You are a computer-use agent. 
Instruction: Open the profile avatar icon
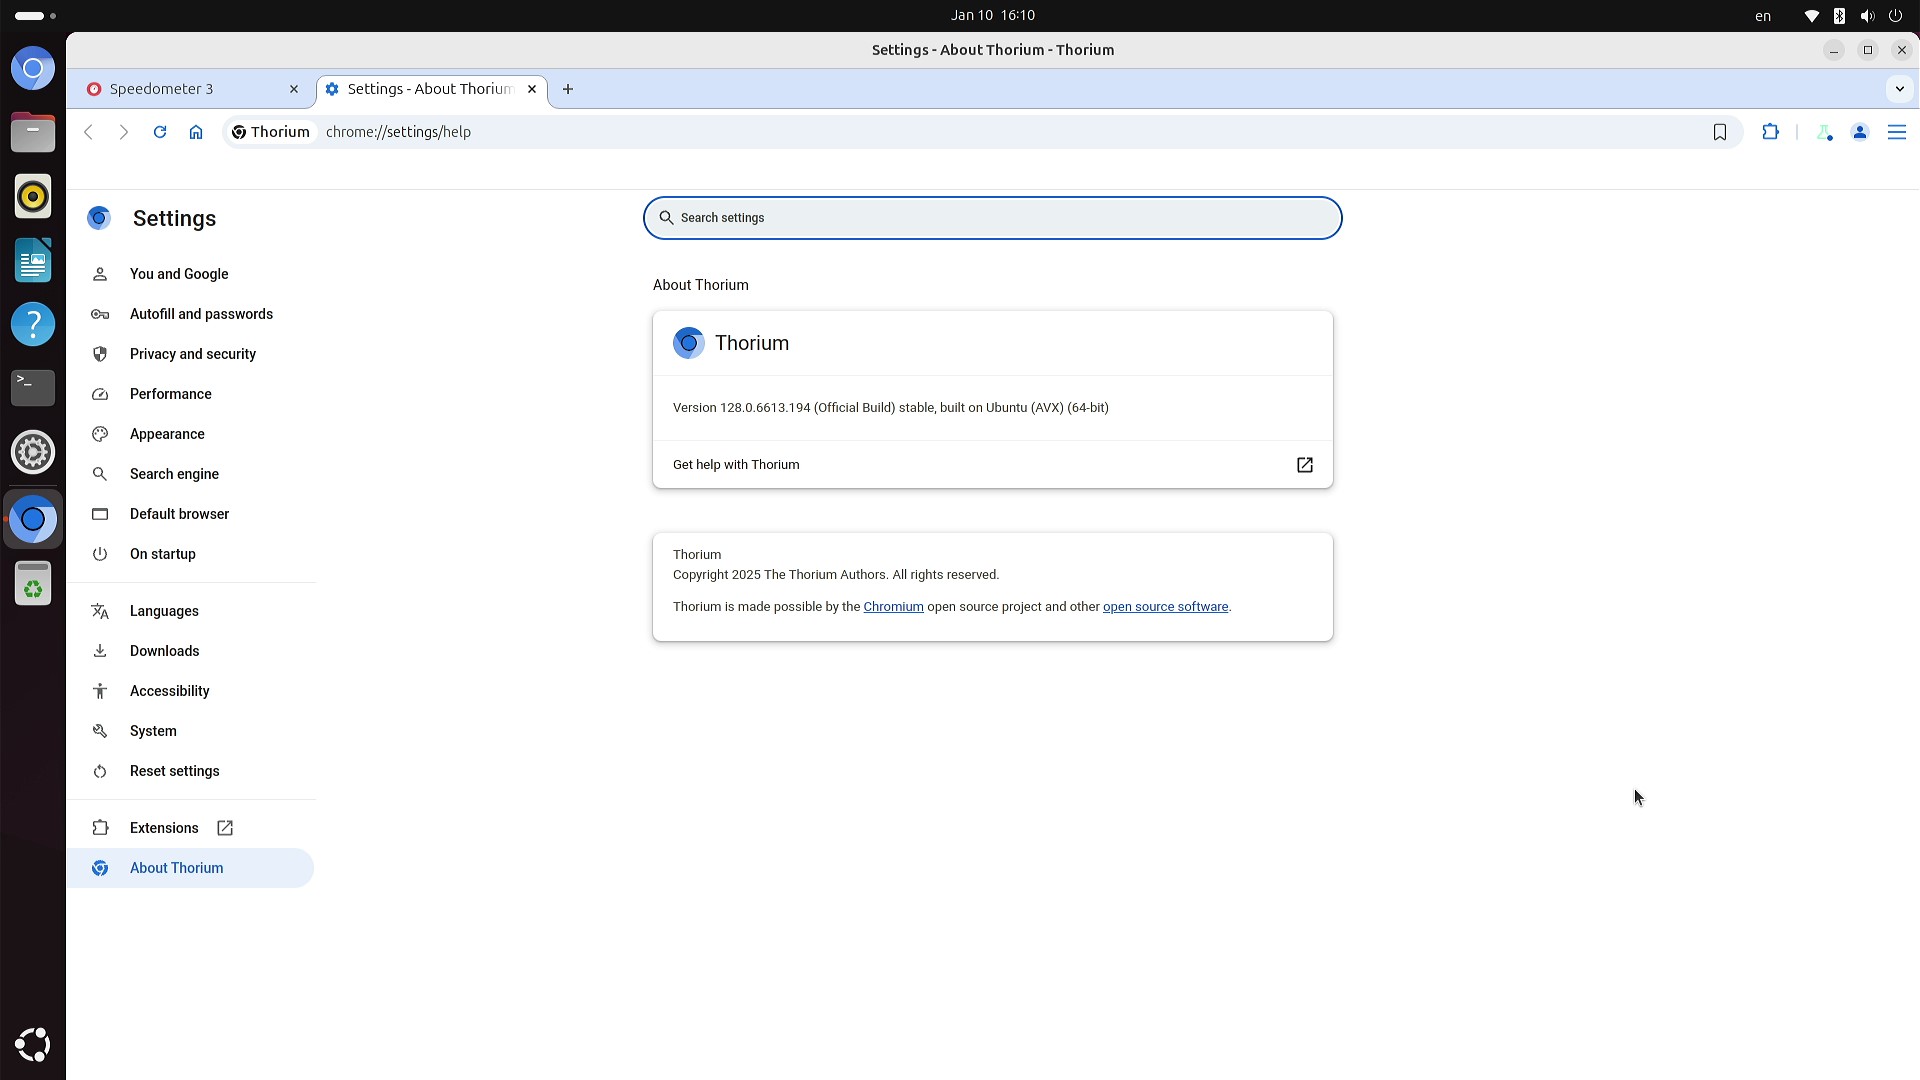[x=1860, y=132]
